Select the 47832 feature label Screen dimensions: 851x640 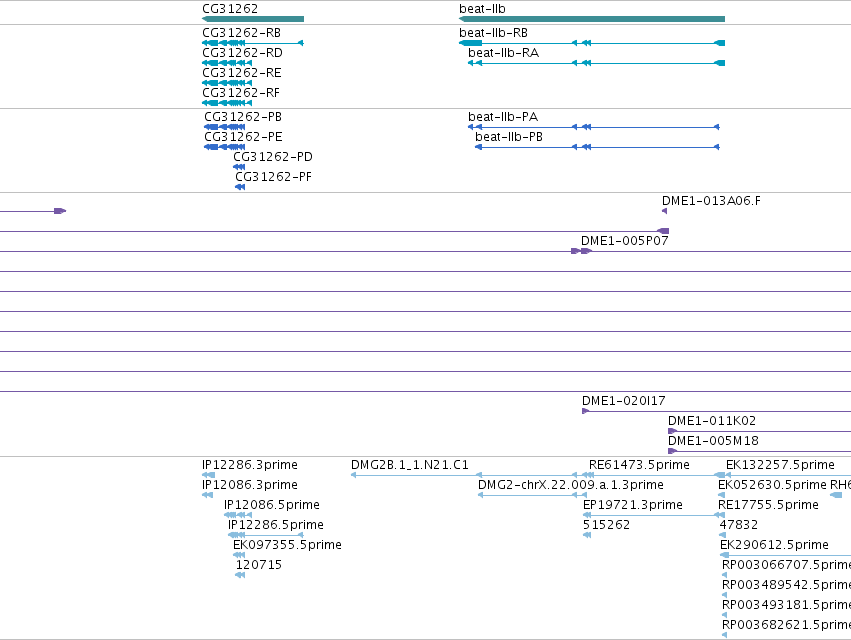(739, 525)
